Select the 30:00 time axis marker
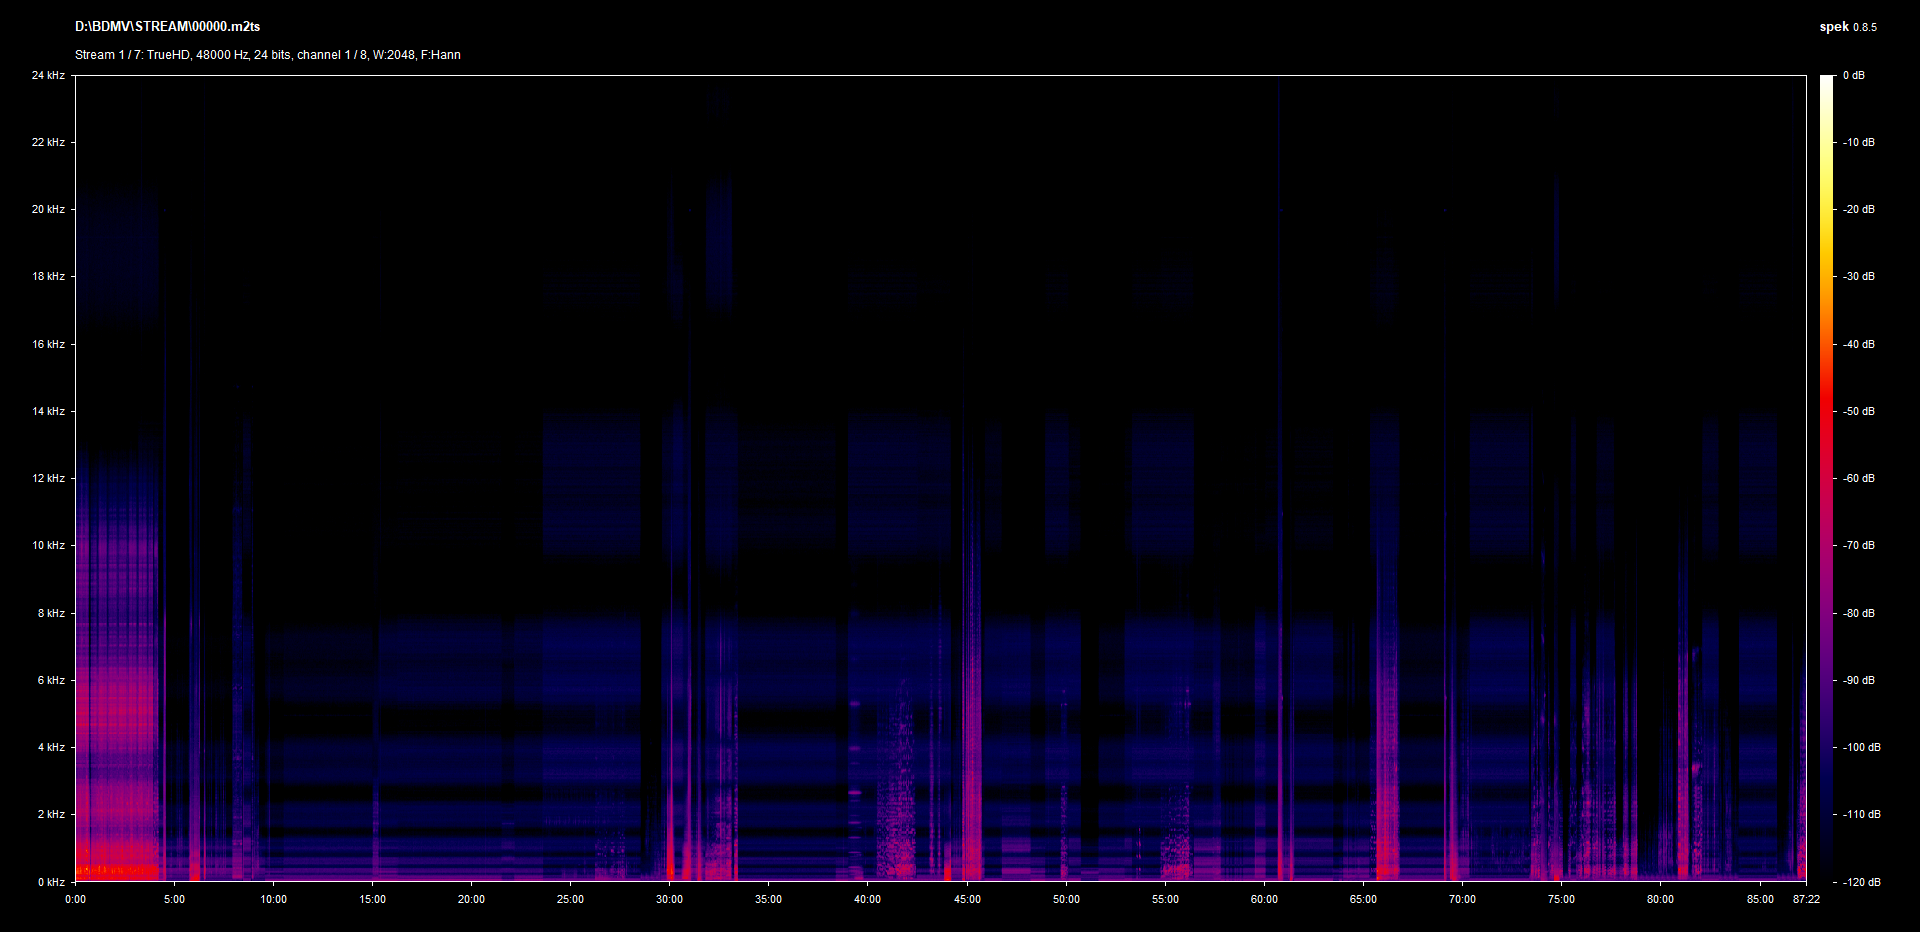This screenshot has height=932, width=1920. [x=669, y=899]
